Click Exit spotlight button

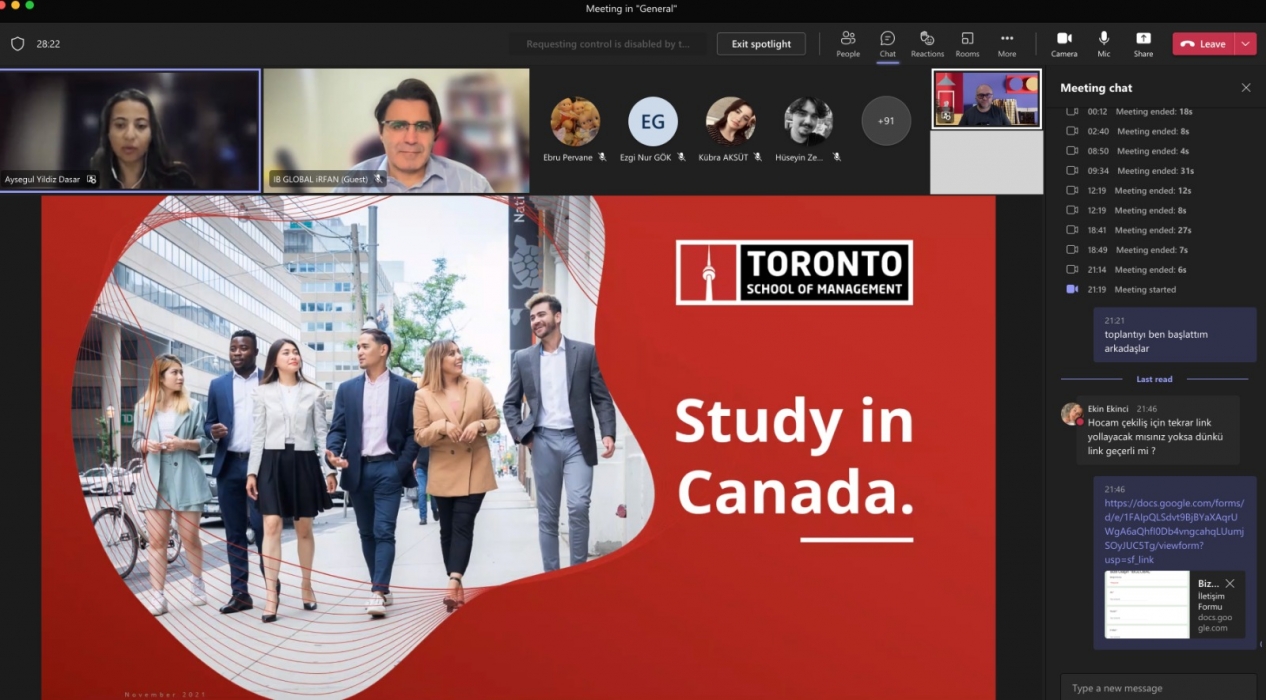point(761,44)
